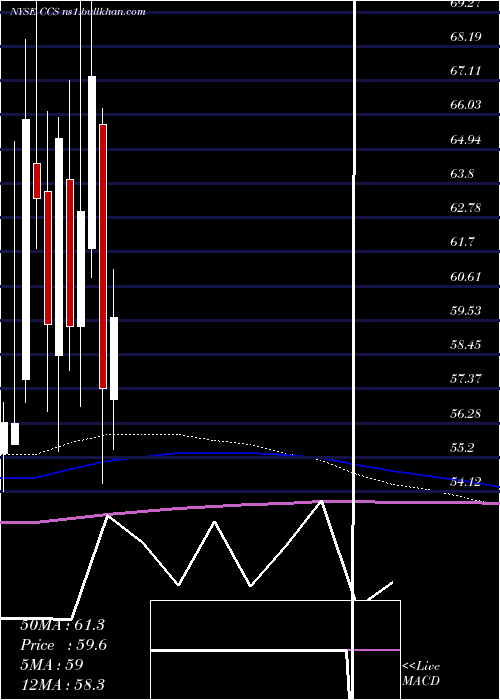Click the Price : 59.6 legend value
Screen dimensions: 500x700
(x=64, y=645)
